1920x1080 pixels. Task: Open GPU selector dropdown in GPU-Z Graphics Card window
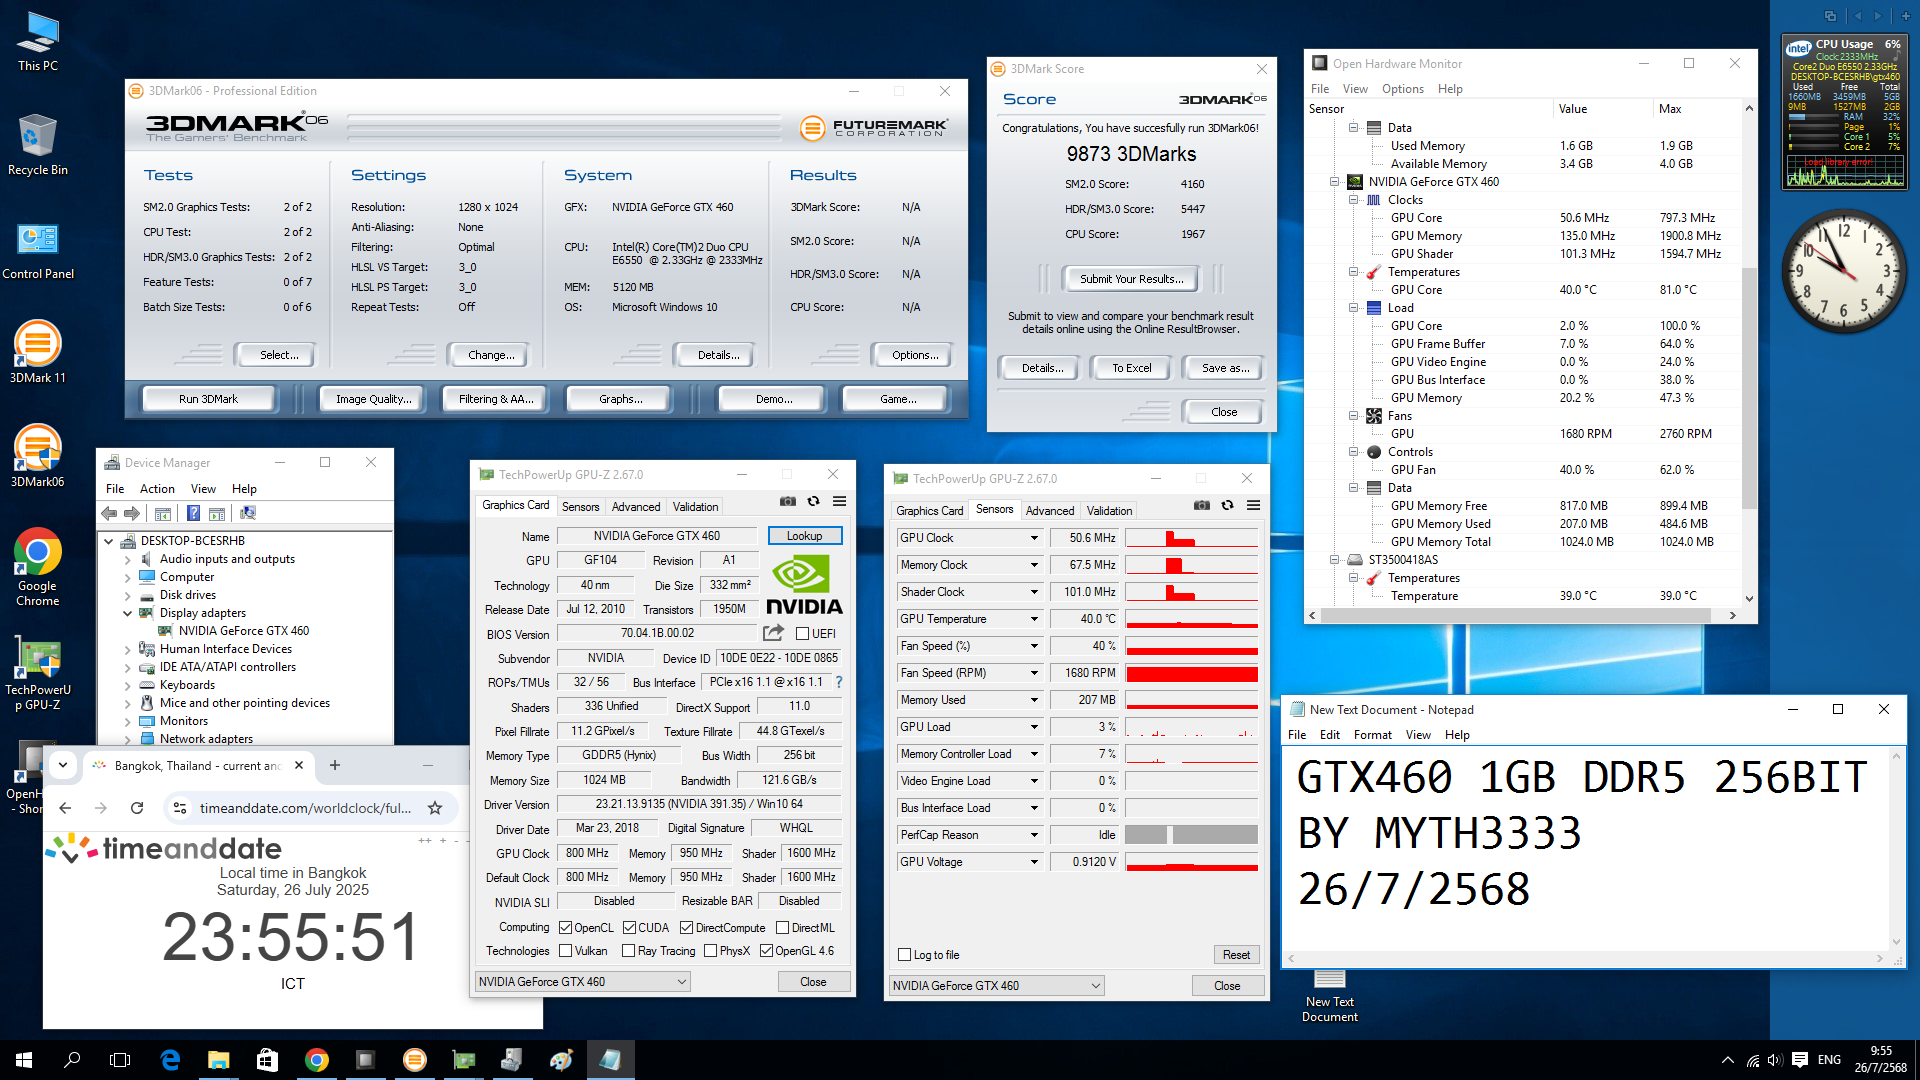tap(583, 982)
